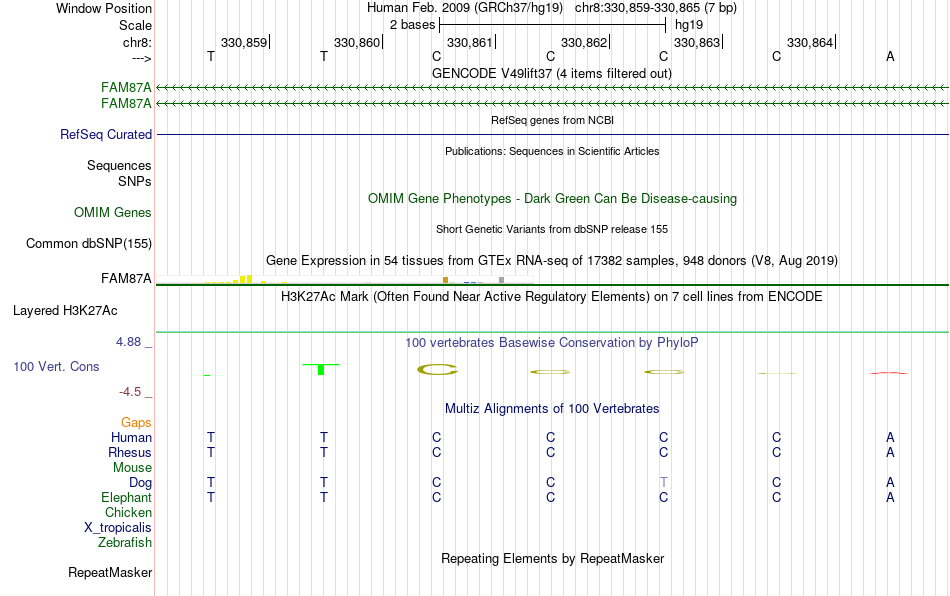Click the hg19 assembly label by scale
Screen dimensions: 950x596
tap(689, 25)
